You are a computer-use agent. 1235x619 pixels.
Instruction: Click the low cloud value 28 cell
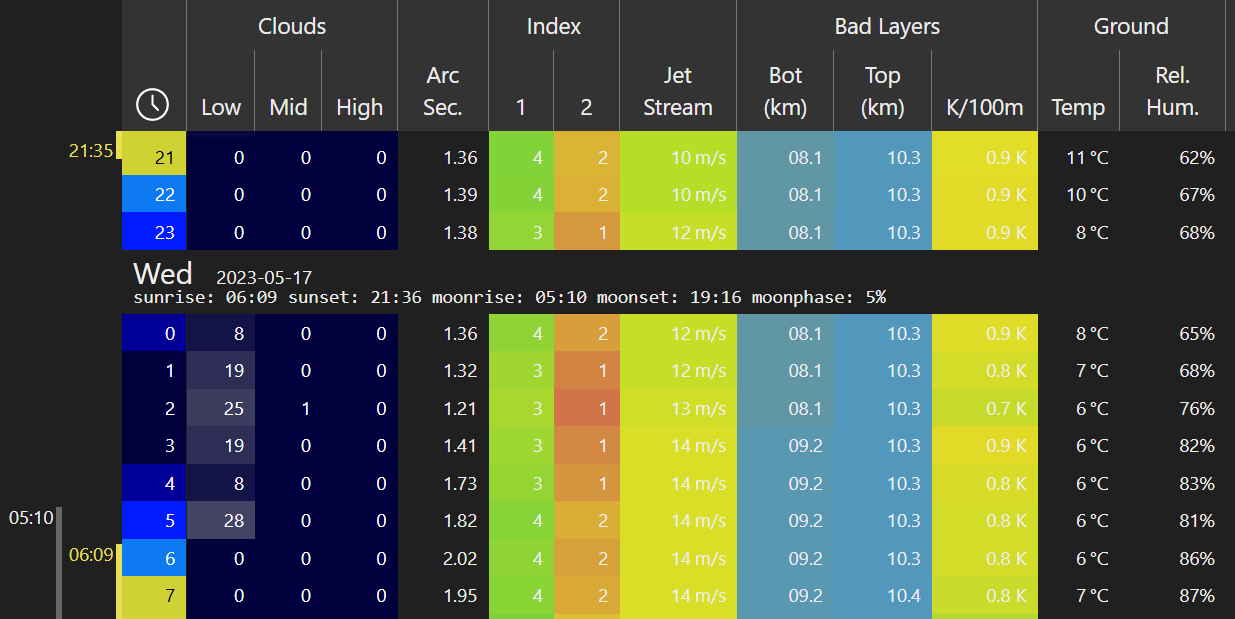point(221,521)
